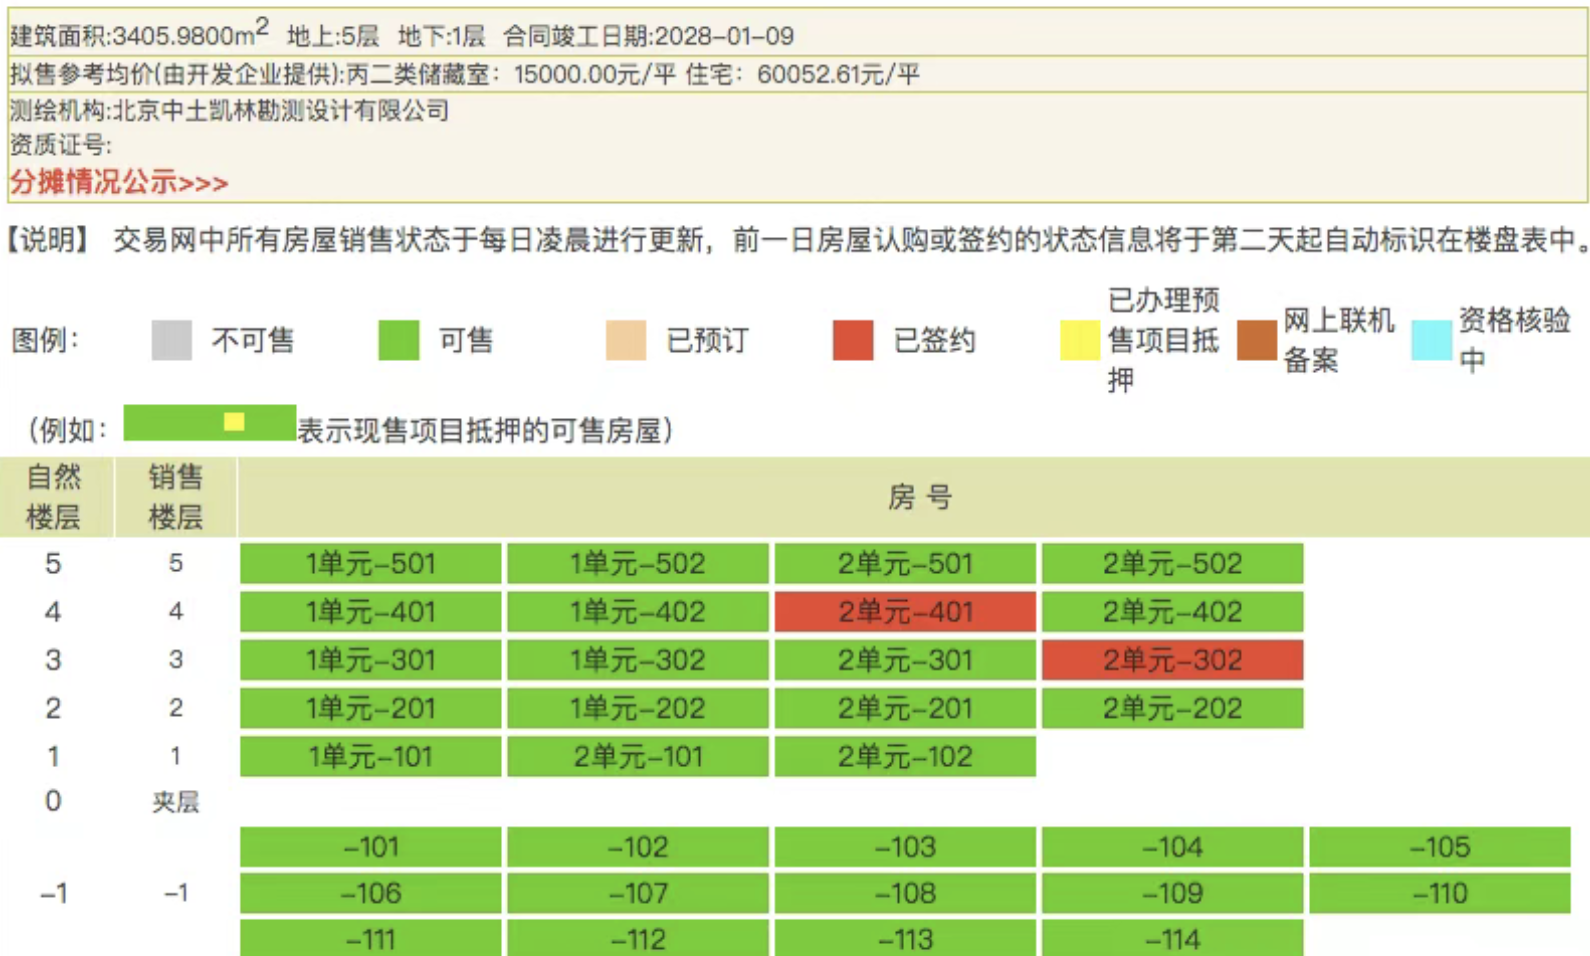Click the yellow 已办理预售项目抵押 swatch
1590x956 pixels.
tap(1079, 340)
